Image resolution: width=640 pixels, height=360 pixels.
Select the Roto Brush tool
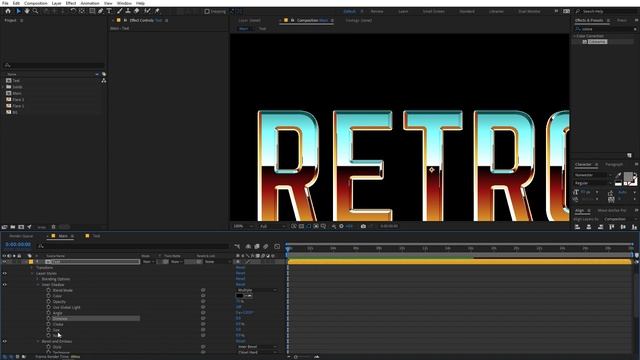point(147,11)
